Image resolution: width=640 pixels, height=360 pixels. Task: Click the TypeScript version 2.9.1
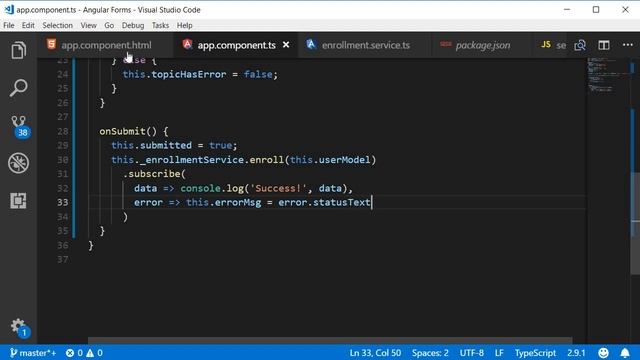pyautogui.click(x=576, y=353)
